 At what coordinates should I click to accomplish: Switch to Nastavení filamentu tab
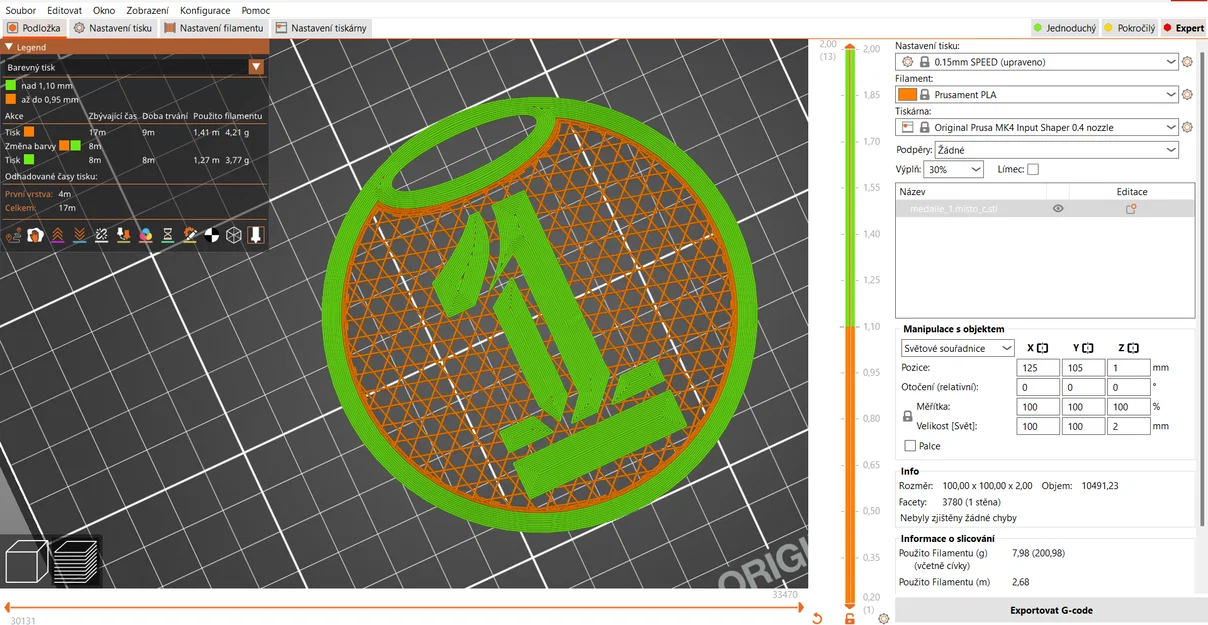[214, 28]
